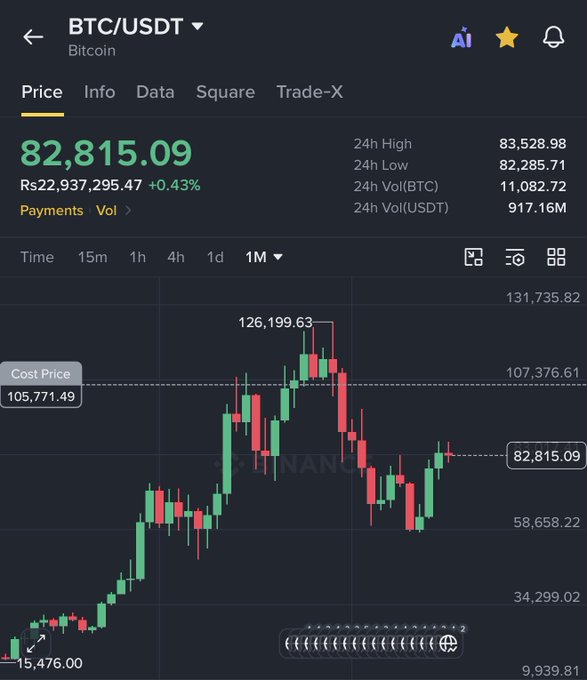This screenshot has width=587, height=680.
Task: Click the globe chart icon near timeline
Action: click(448, 644)
